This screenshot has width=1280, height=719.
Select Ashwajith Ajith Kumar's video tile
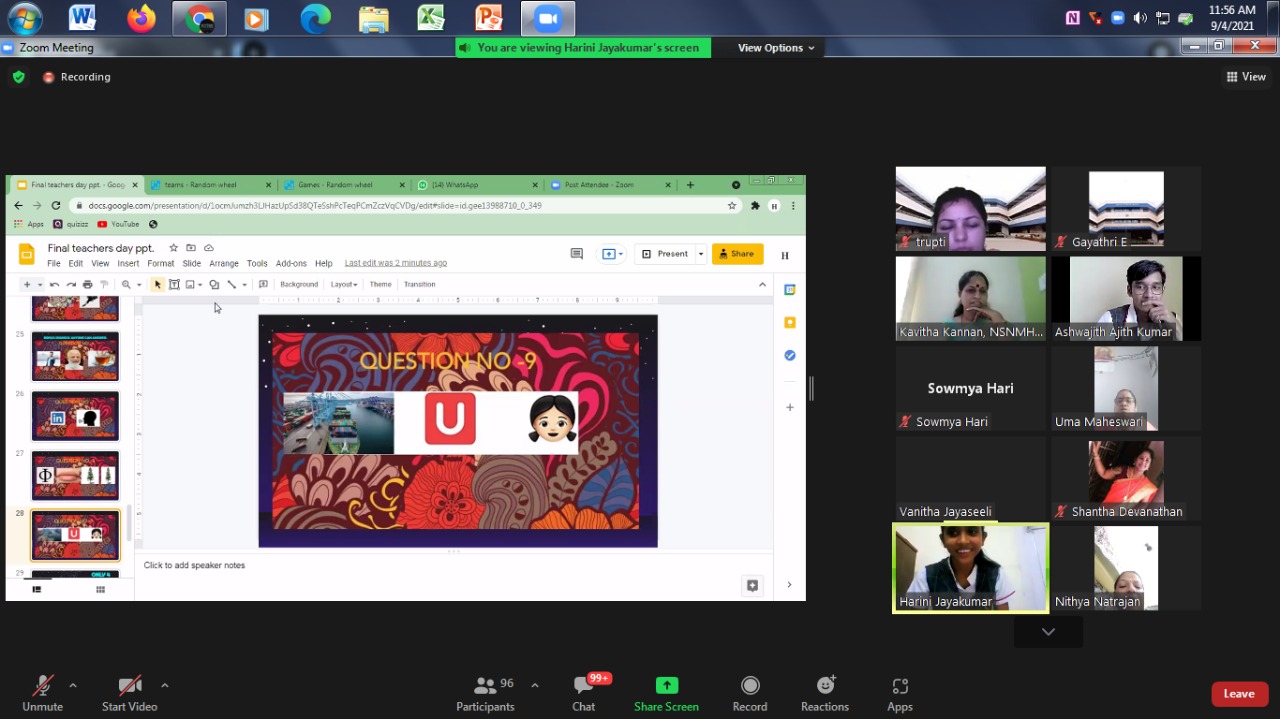pyautogui.click(x=1126, y=298)
